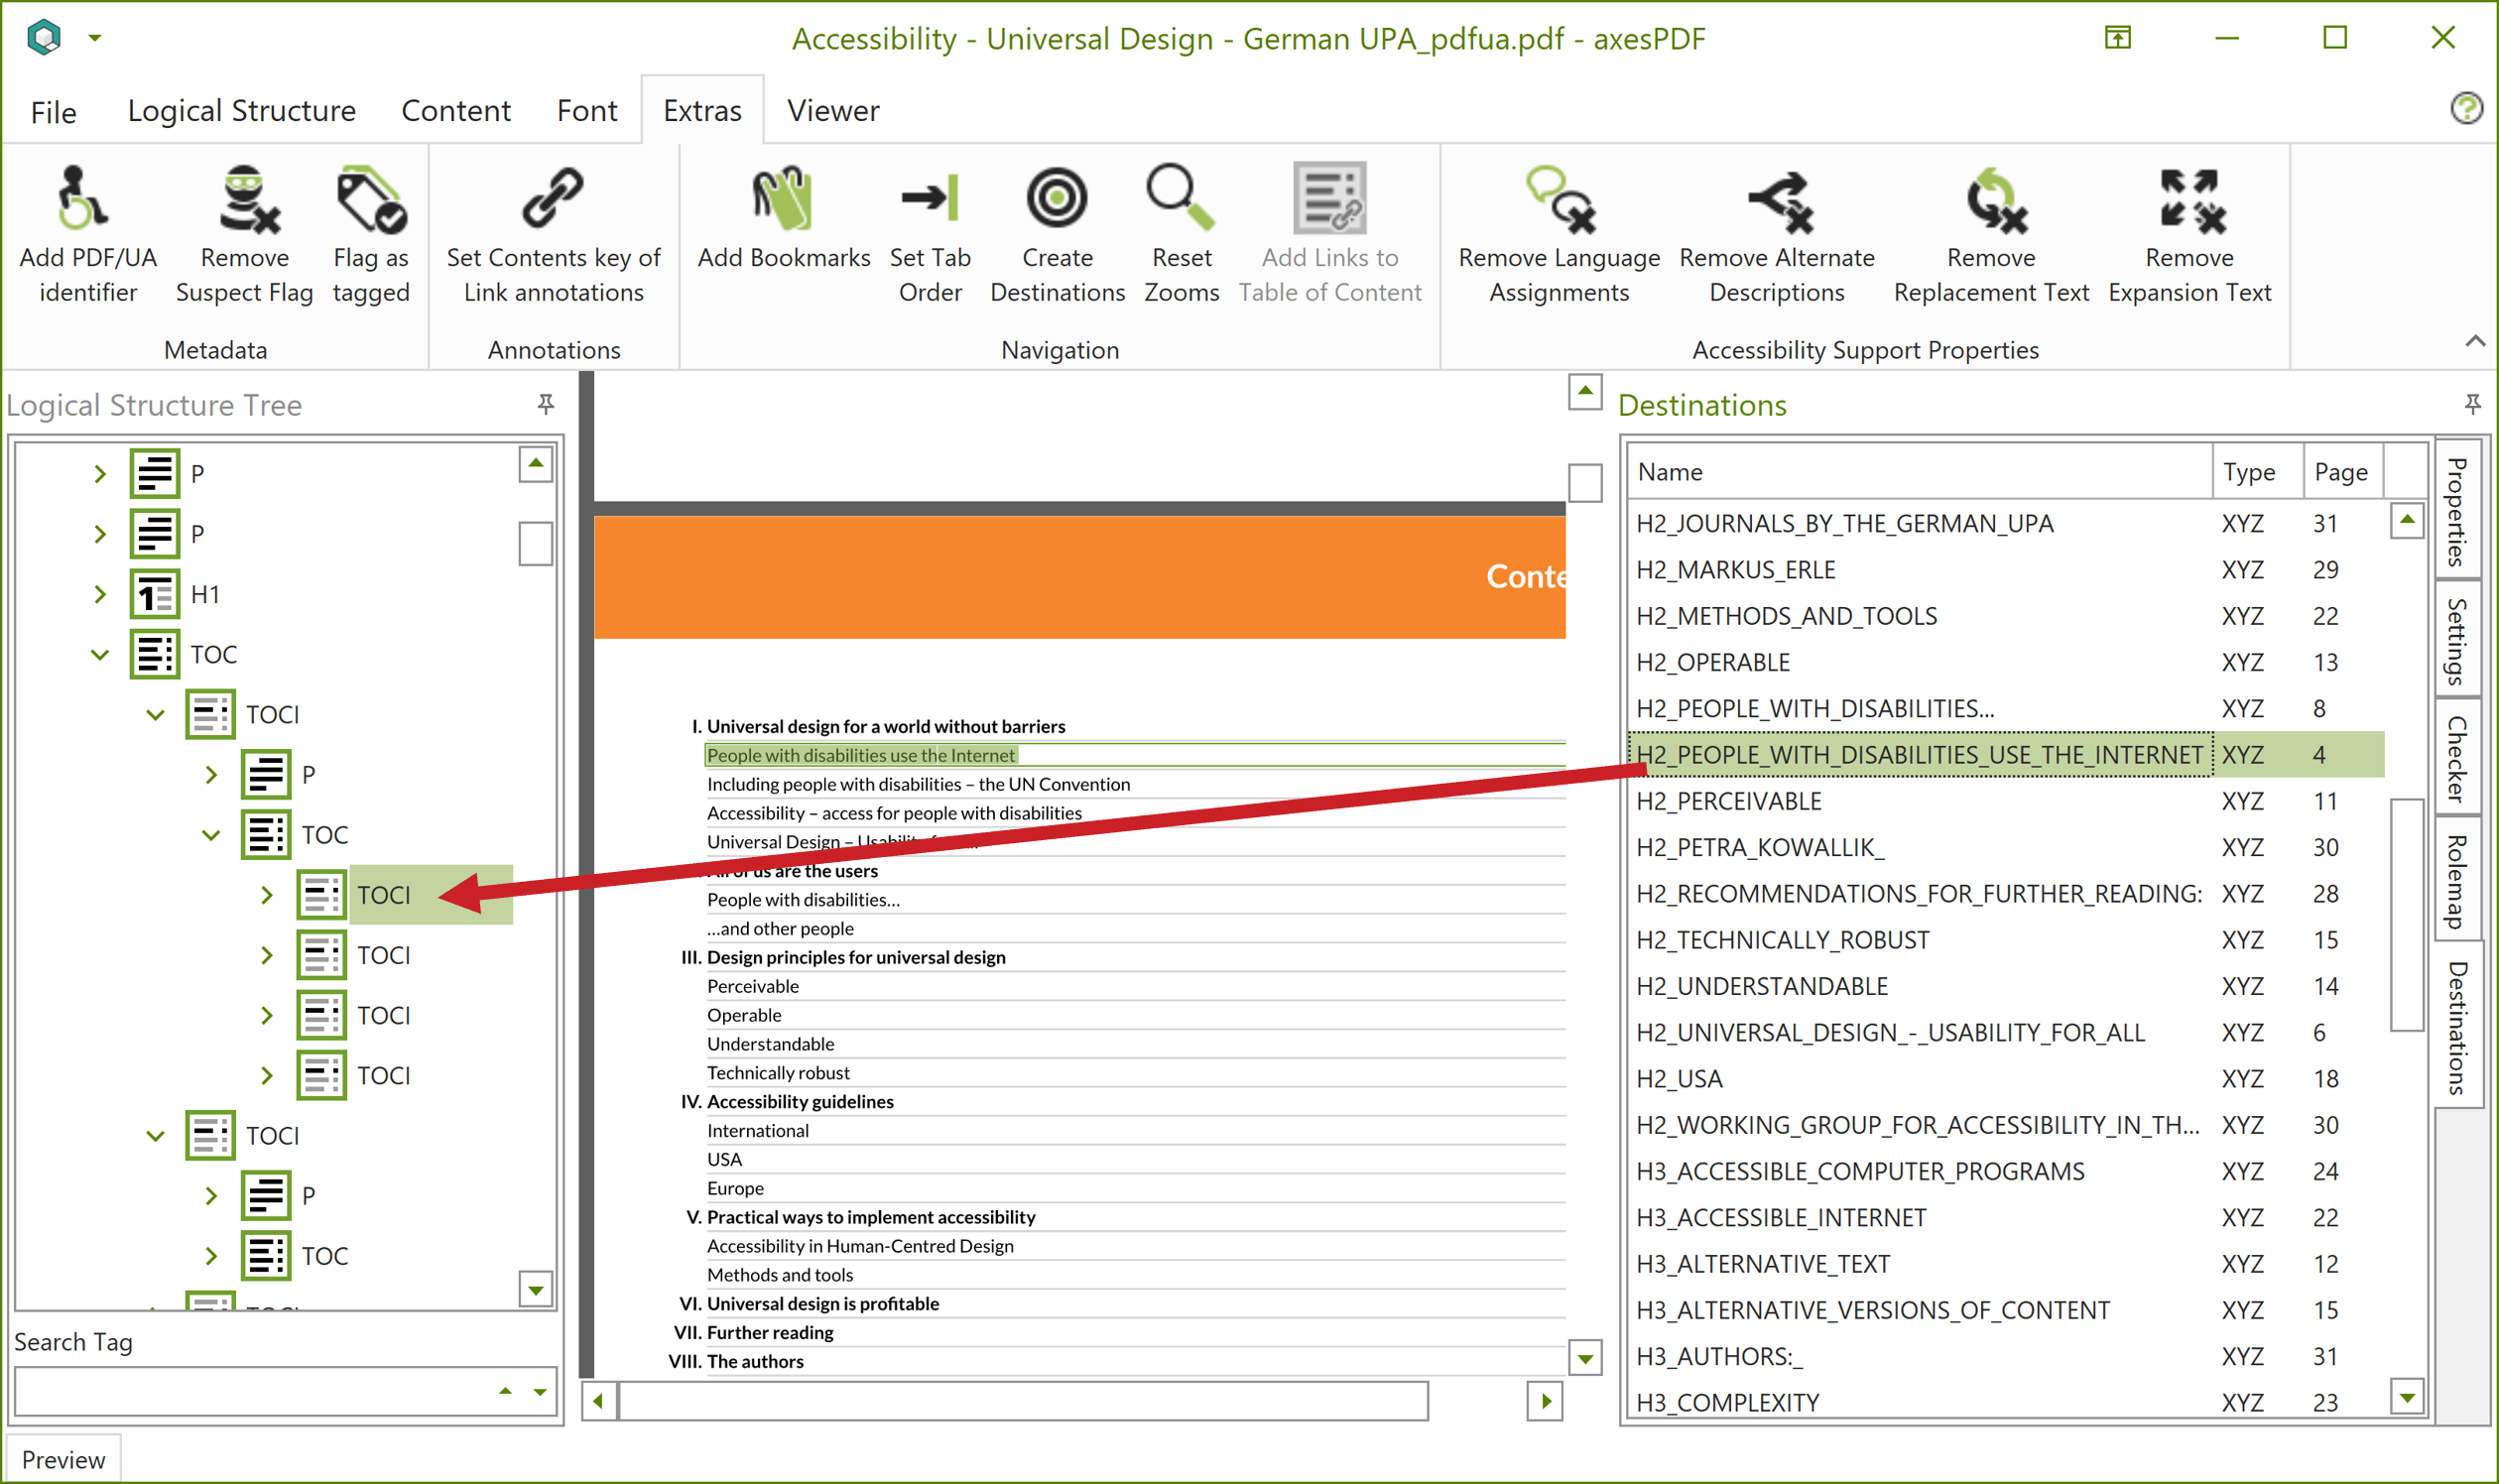The height and width of the screenshot is (1484, 2499).
Task: Open the Settings side tab
Action: 2457,640
